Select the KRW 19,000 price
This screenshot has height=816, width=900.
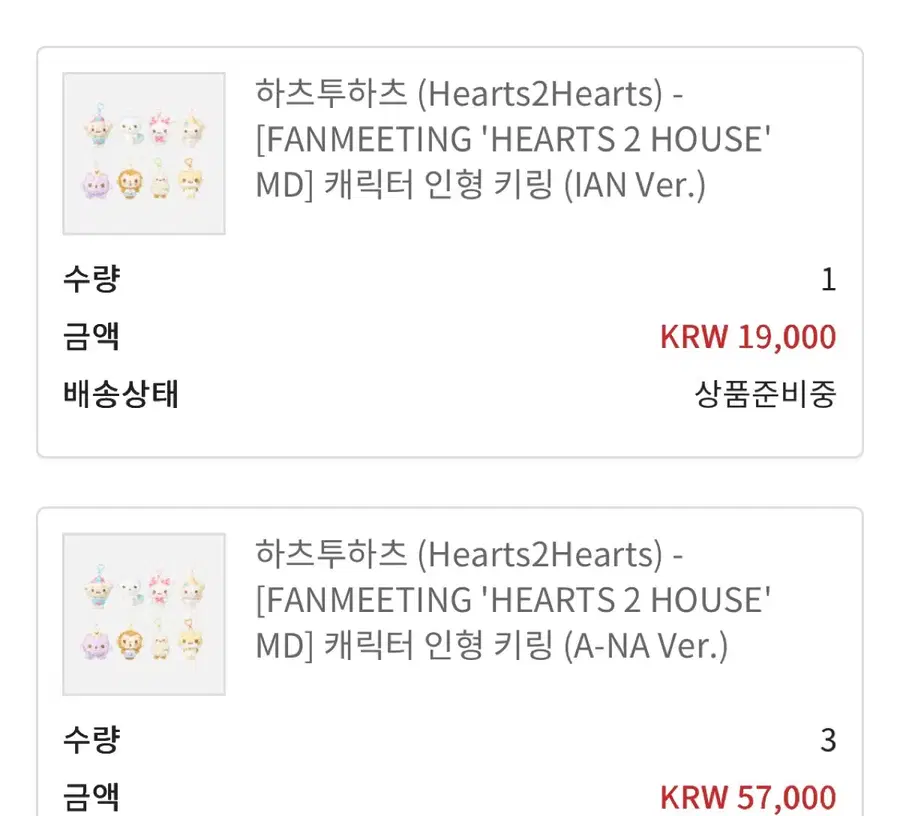click(747, 337)
